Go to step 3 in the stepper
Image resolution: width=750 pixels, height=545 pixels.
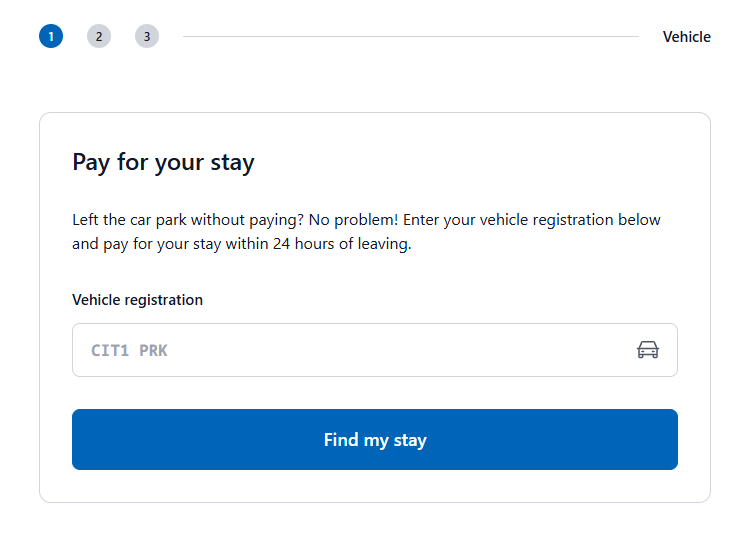pos(147,36)
